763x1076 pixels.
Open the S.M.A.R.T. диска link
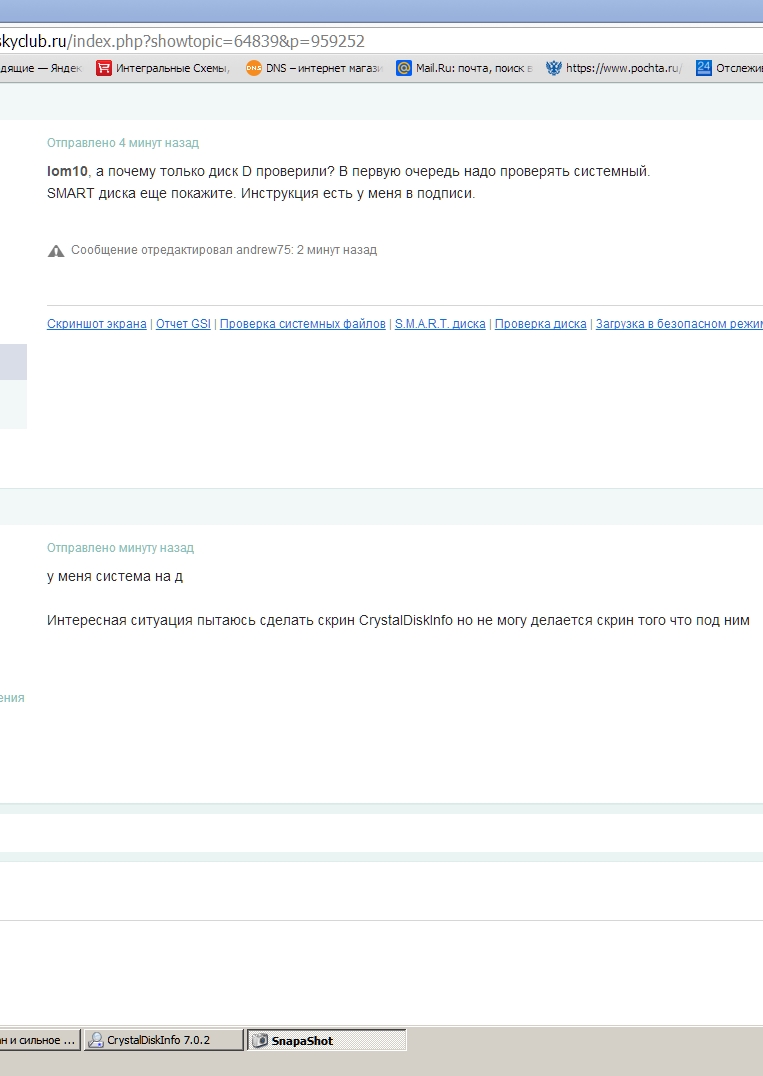pyautogui.click(x=440, y=324)
